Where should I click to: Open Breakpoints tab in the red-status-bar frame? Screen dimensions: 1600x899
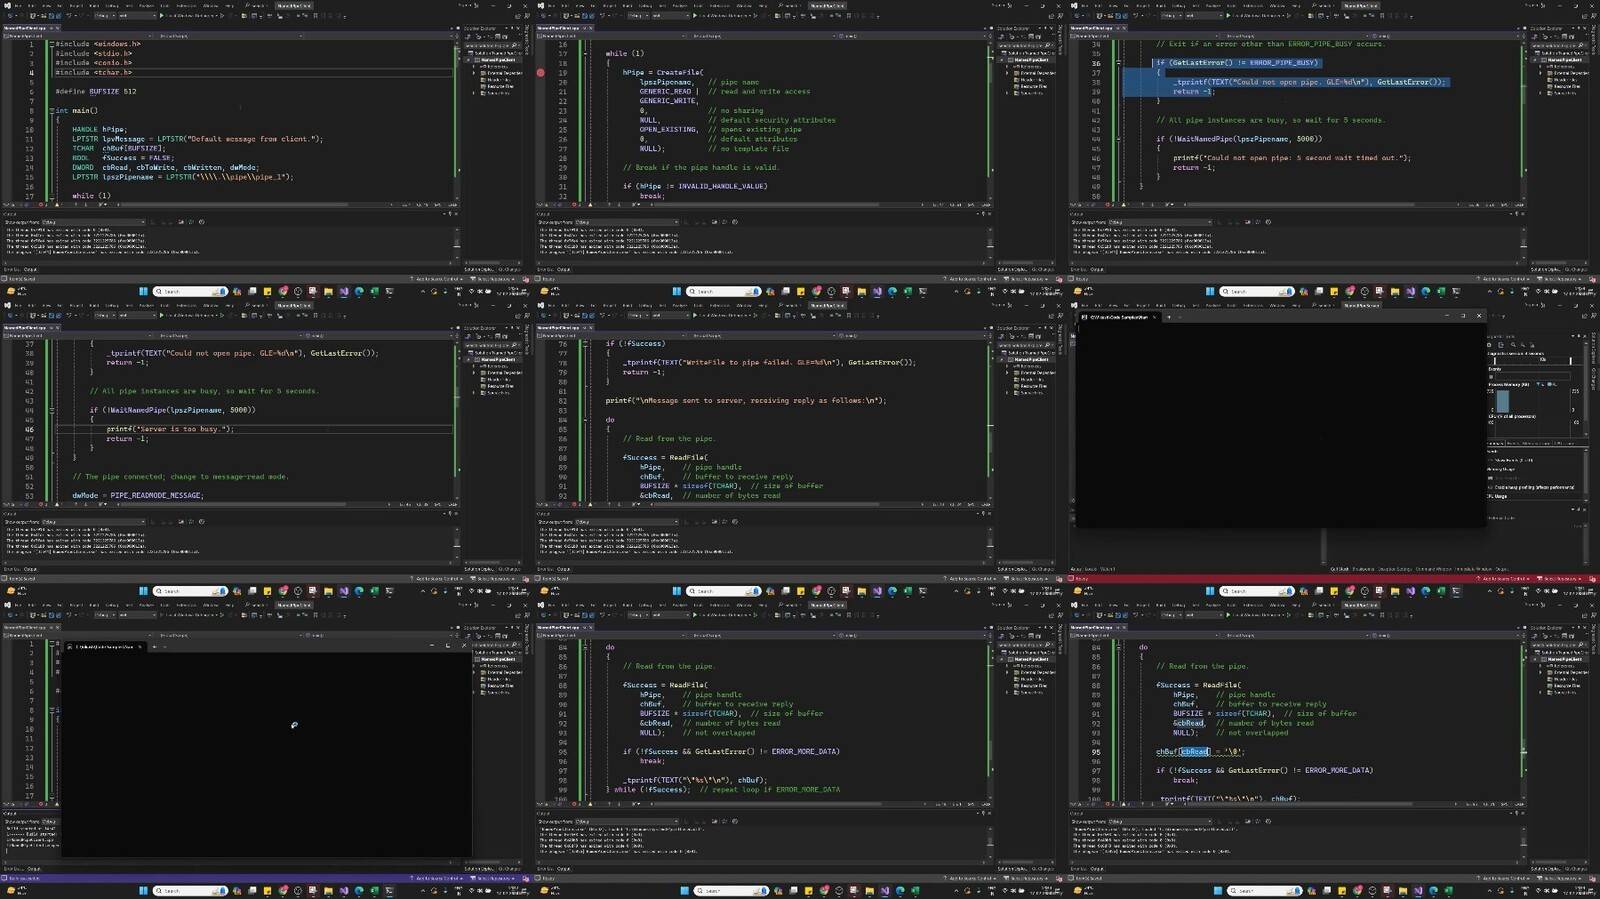click(1364, 569)
